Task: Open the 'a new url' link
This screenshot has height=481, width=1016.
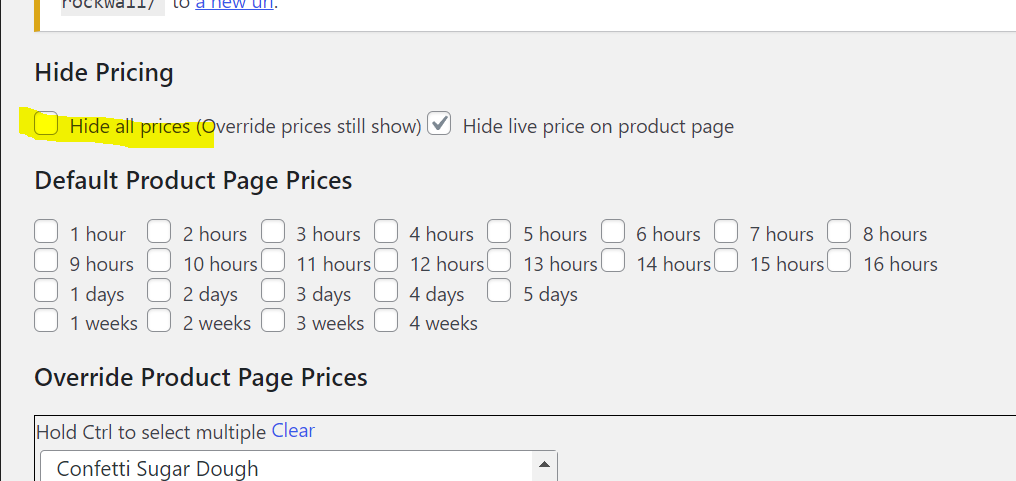Action: point(236,4)
